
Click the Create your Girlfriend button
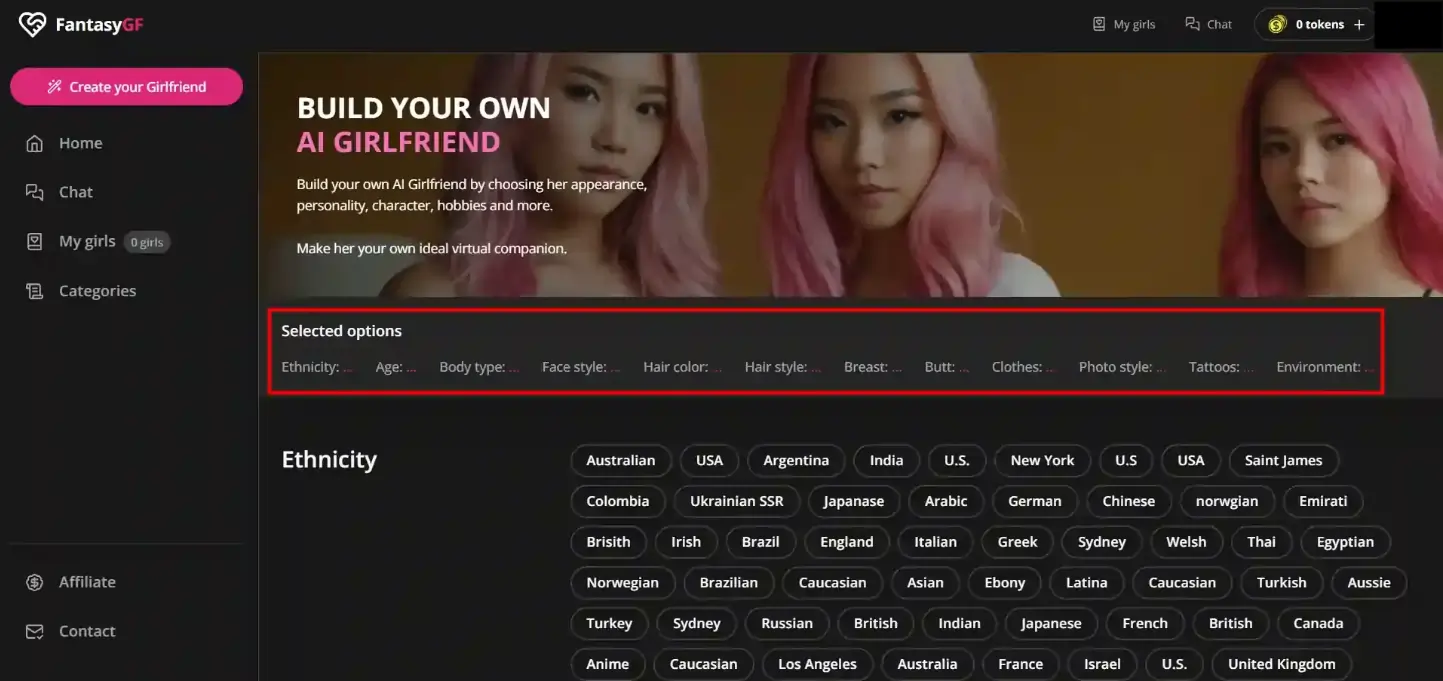click(x=126, y=87)
